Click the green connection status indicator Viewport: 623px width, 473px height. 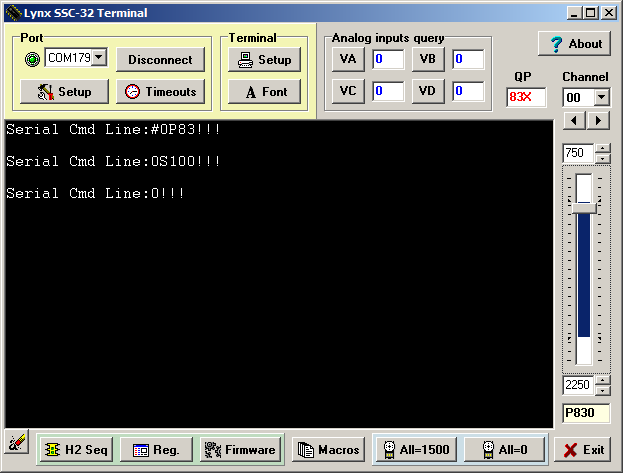pos(32,59)
